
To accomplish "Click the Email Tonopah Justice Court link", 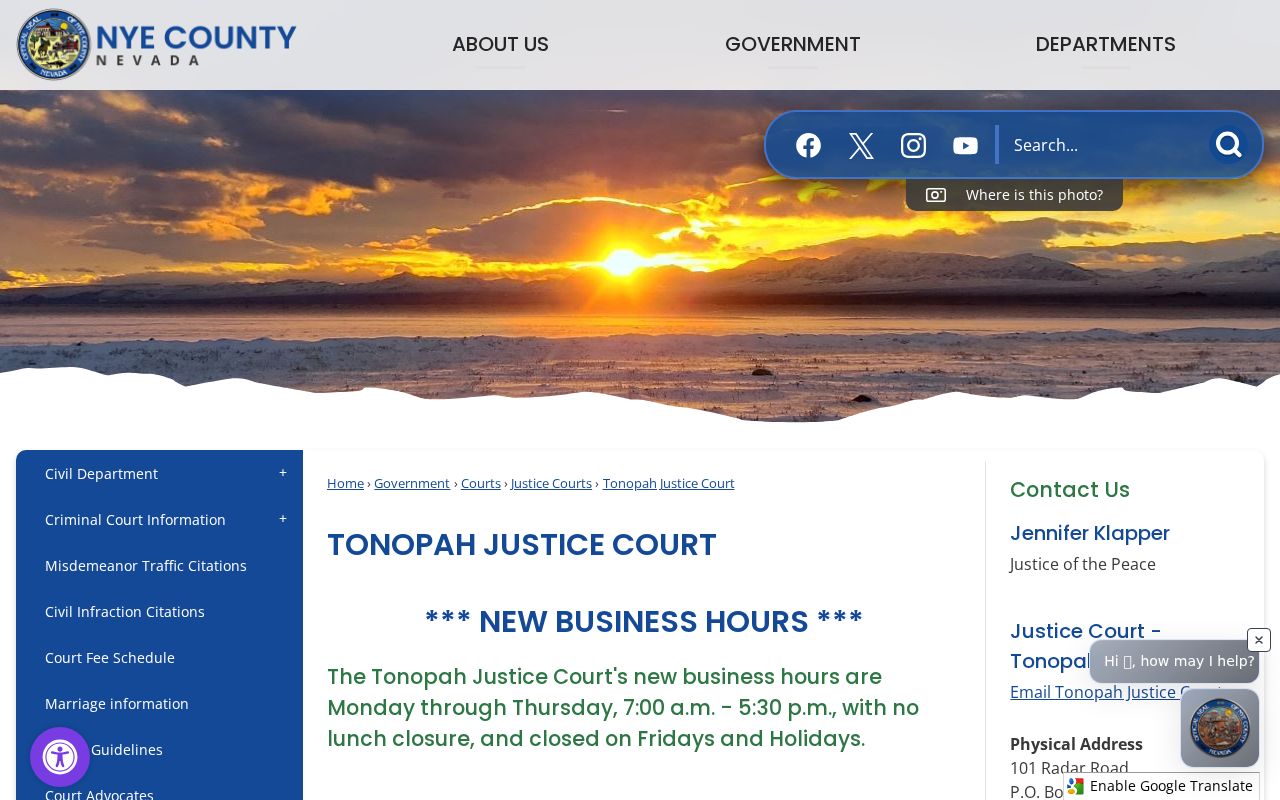I will click(1095, 692).
